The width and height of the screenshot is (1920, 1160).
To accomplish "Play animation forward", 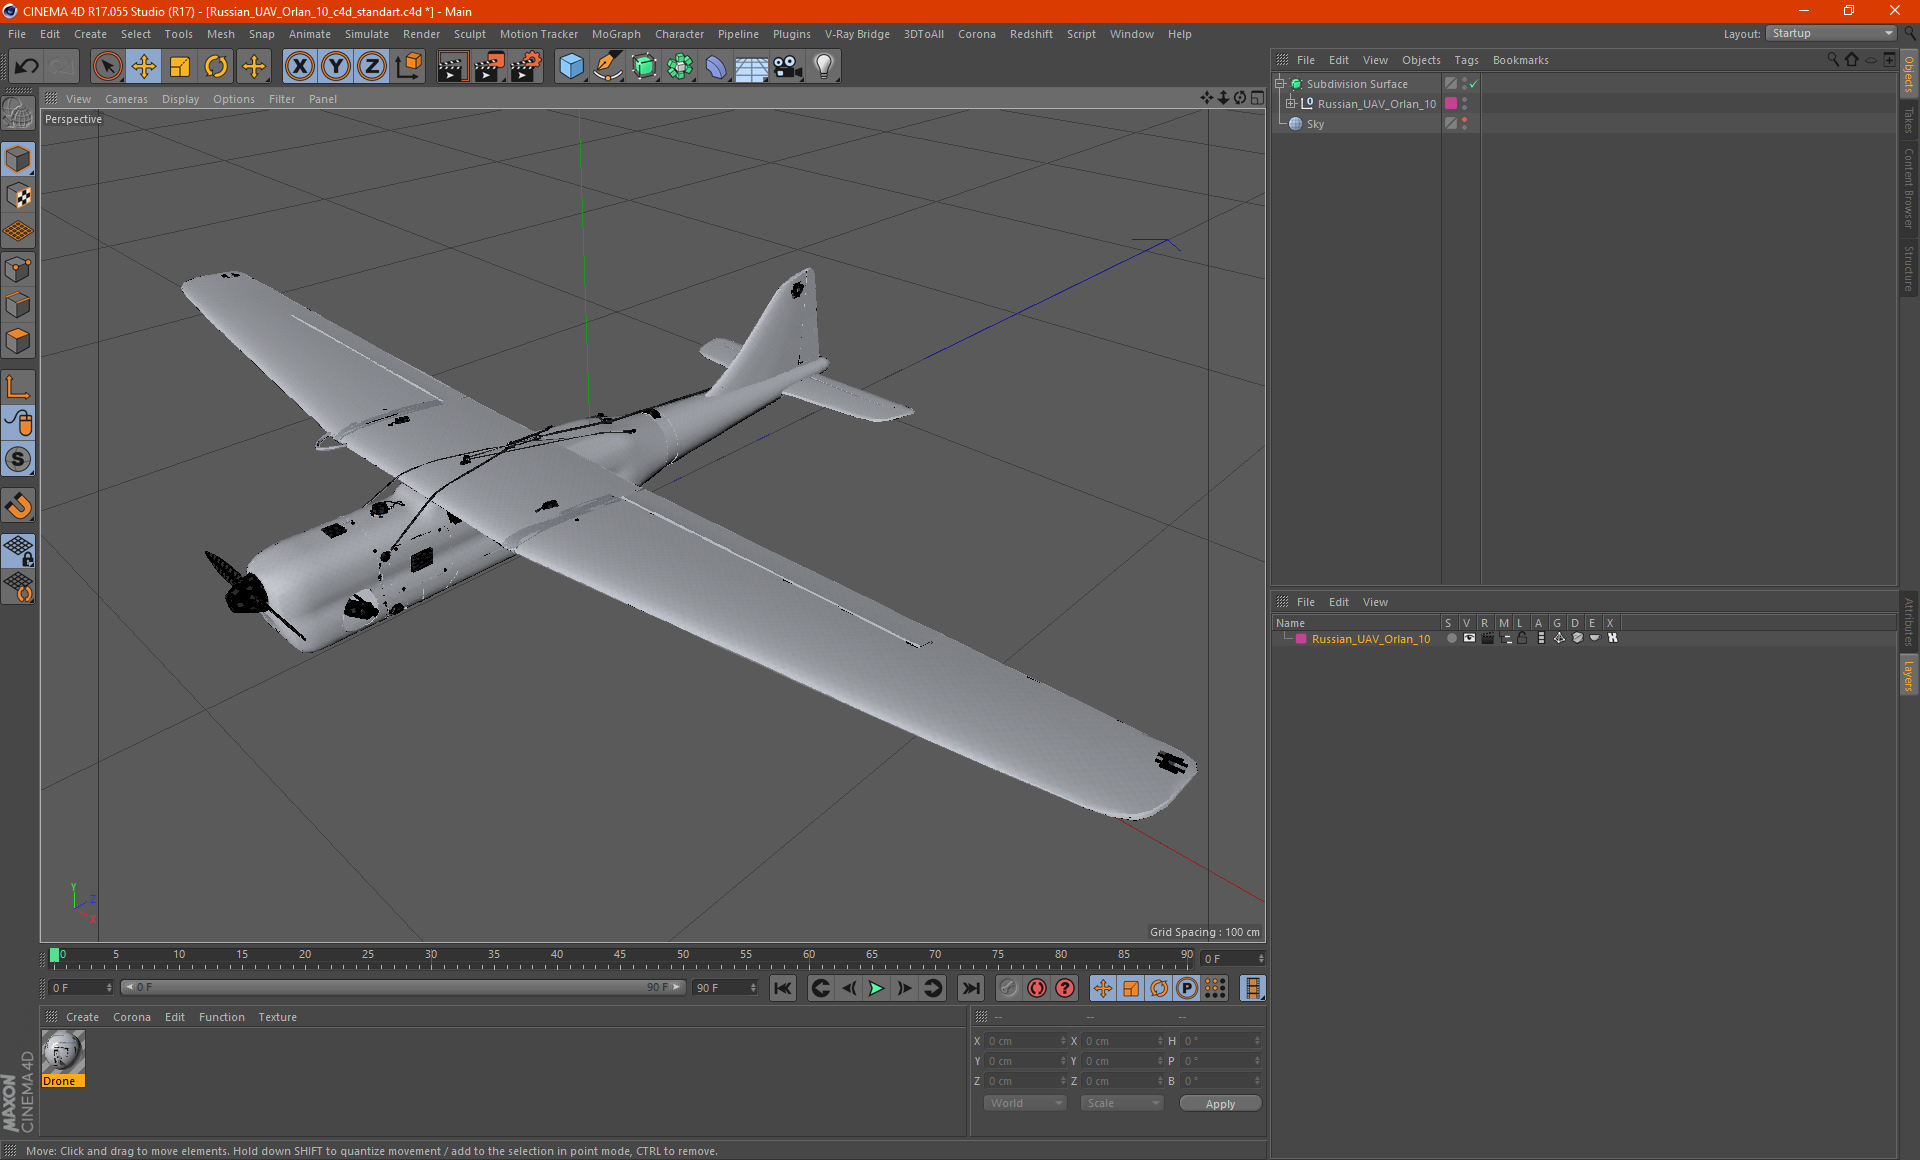I will [876, 988].
